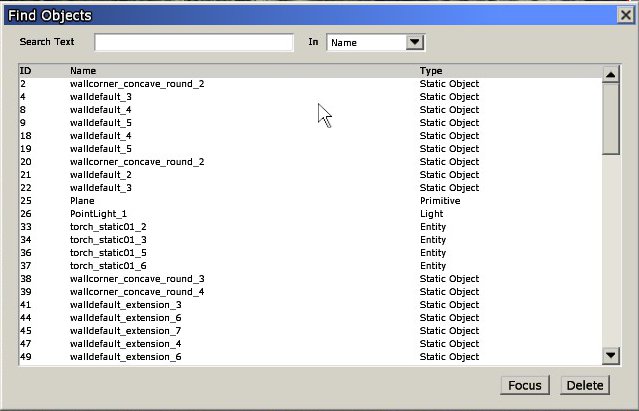This screenshot has width=639, height=411.
Task: Click the scrollbar up arrow
Action: coord(611,74)
